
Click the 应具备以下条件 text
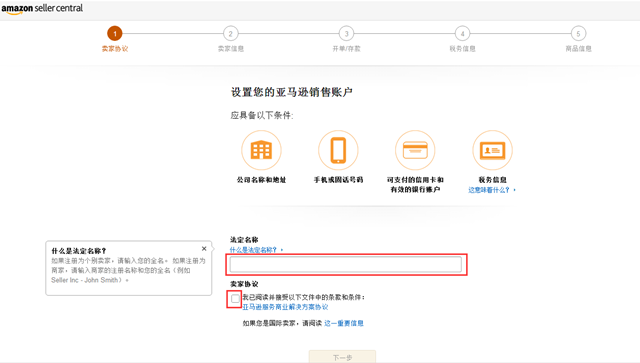coord(262,116)
